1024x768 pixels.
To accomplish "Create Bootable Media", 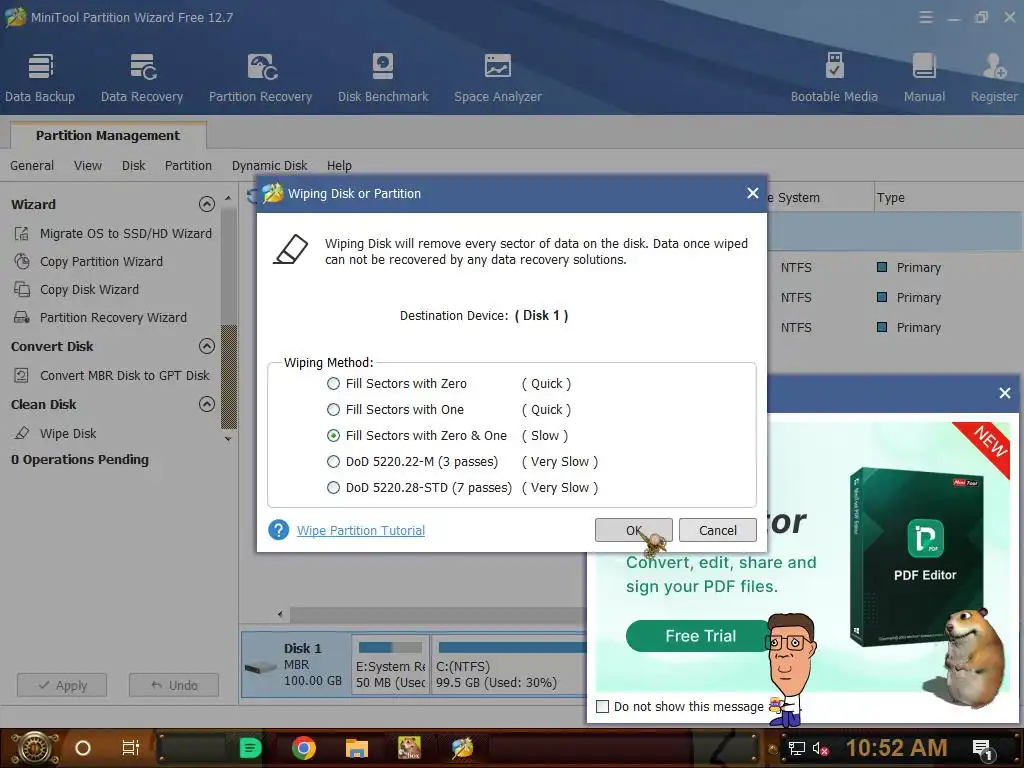I will 834,78.
